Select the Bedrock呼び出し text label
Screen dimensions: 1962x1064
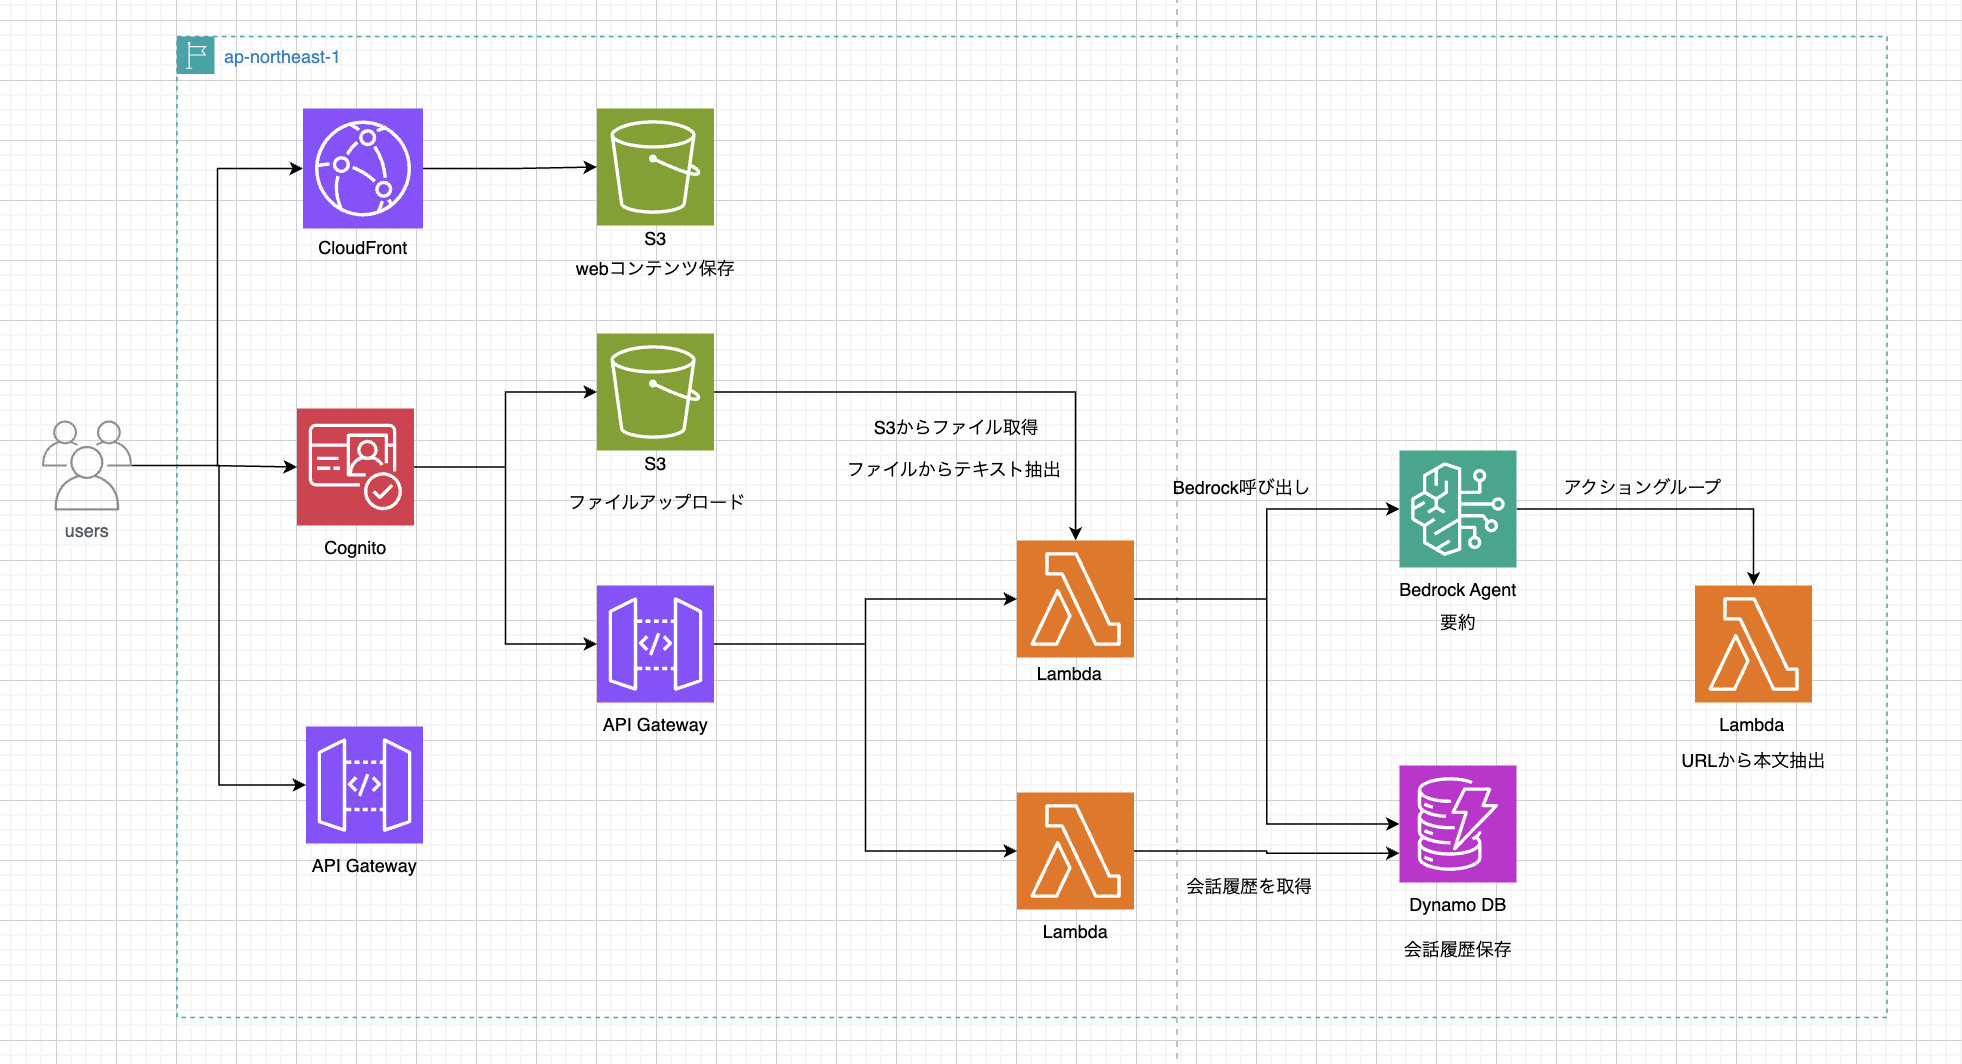tap(1240, 487)
